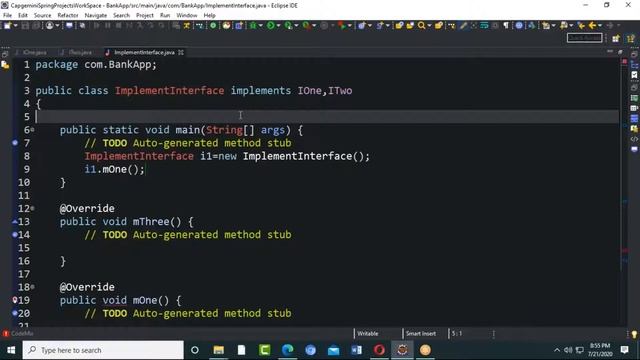
Task: Close the ImplementInterface.java tab
Action: tap(181, 52)
